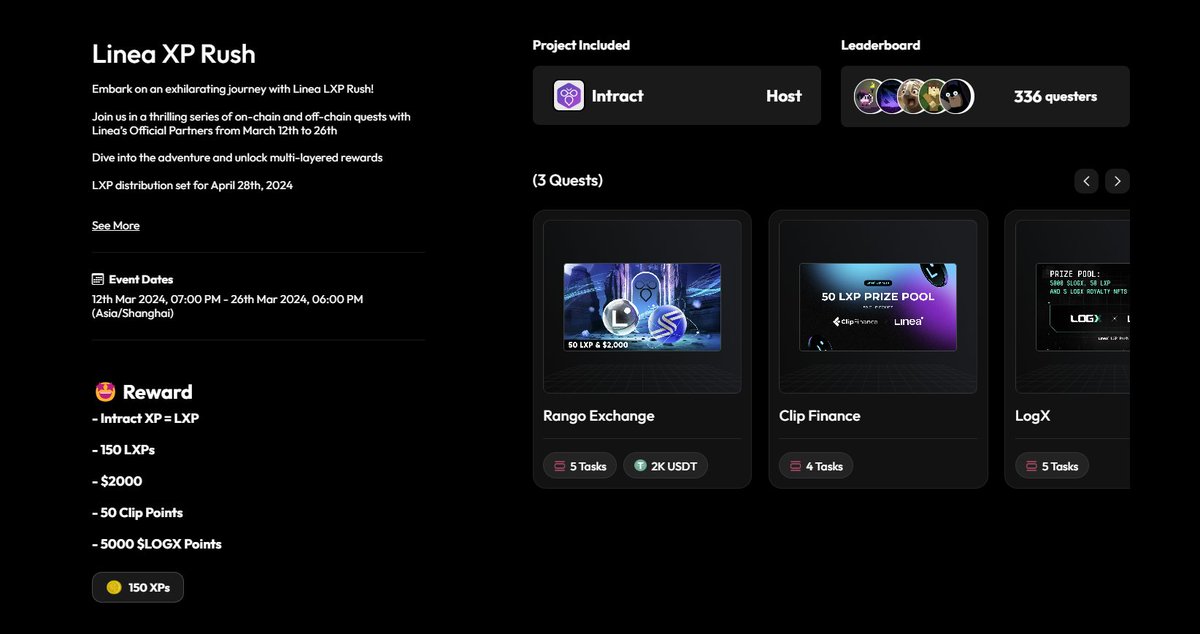The image size is (1200, 634).
Task: Click the 2K USDT reward badge
Action: coord(665,466)
